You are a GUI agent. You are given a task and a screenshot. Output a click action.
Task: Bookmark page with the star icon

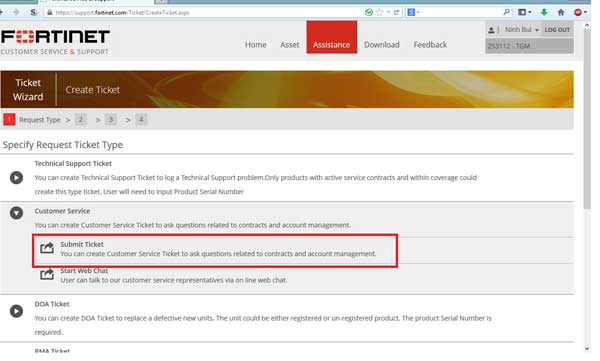click(x=379, y=12)
